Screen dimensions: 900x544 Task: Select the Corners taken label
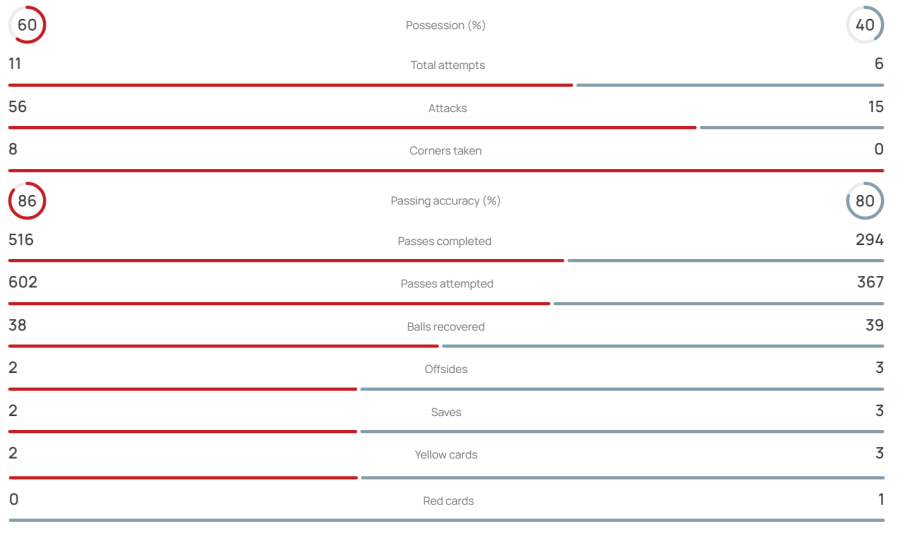coord(445,151)
